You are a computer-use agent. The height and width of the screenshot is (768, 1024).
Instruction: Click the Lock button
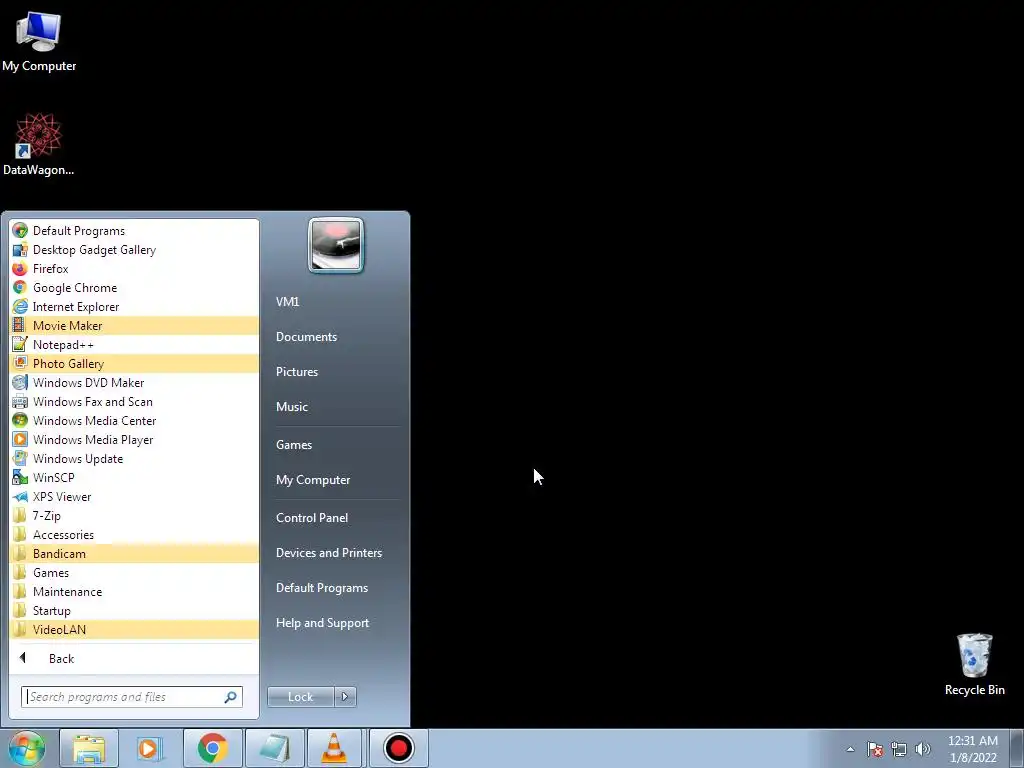tap(300, 697)
